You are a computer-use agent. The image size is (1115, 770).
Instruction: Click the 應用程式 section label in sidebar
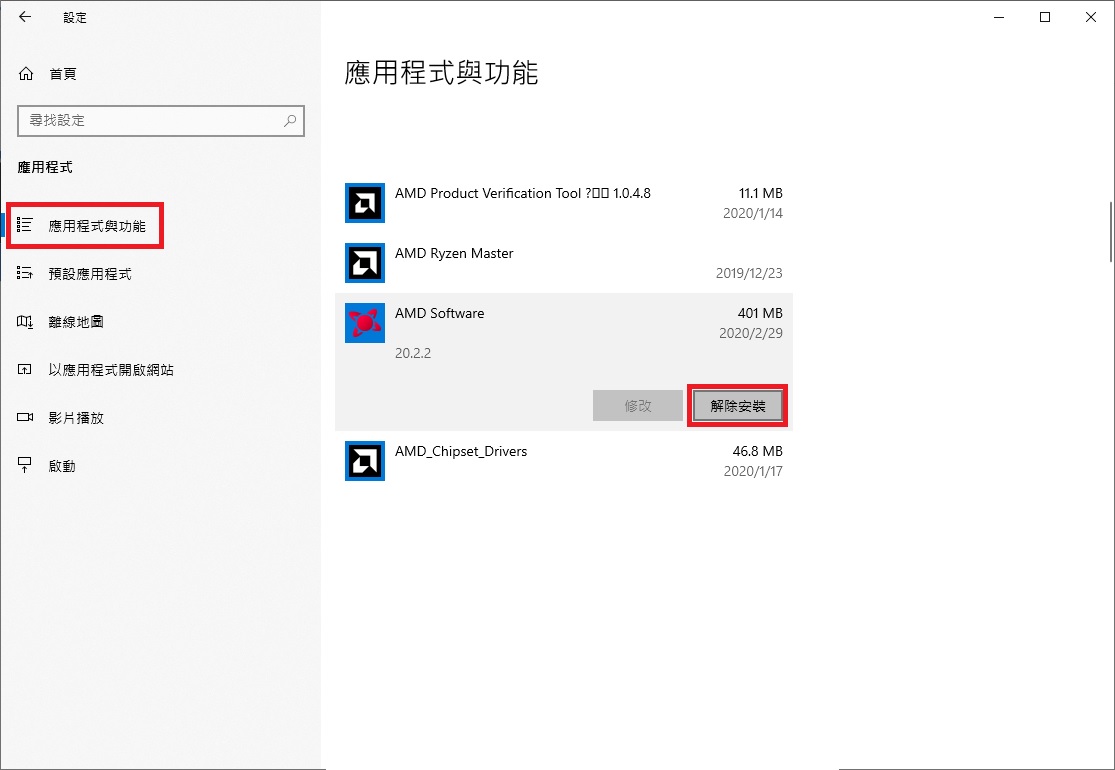coord(45,168)
